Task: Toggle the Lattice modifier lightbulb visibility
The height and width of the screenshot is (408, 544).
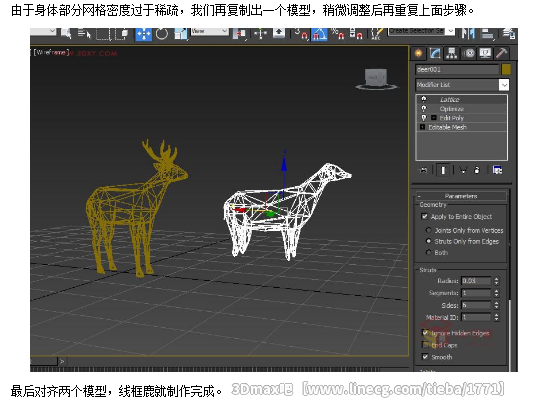Action: coord(424,99)
